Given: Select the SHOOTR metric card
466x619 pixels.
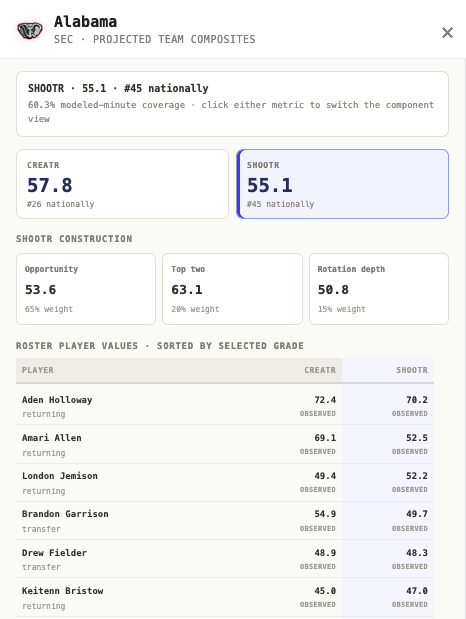Looking at the screenshot, I should click(342, 184).
